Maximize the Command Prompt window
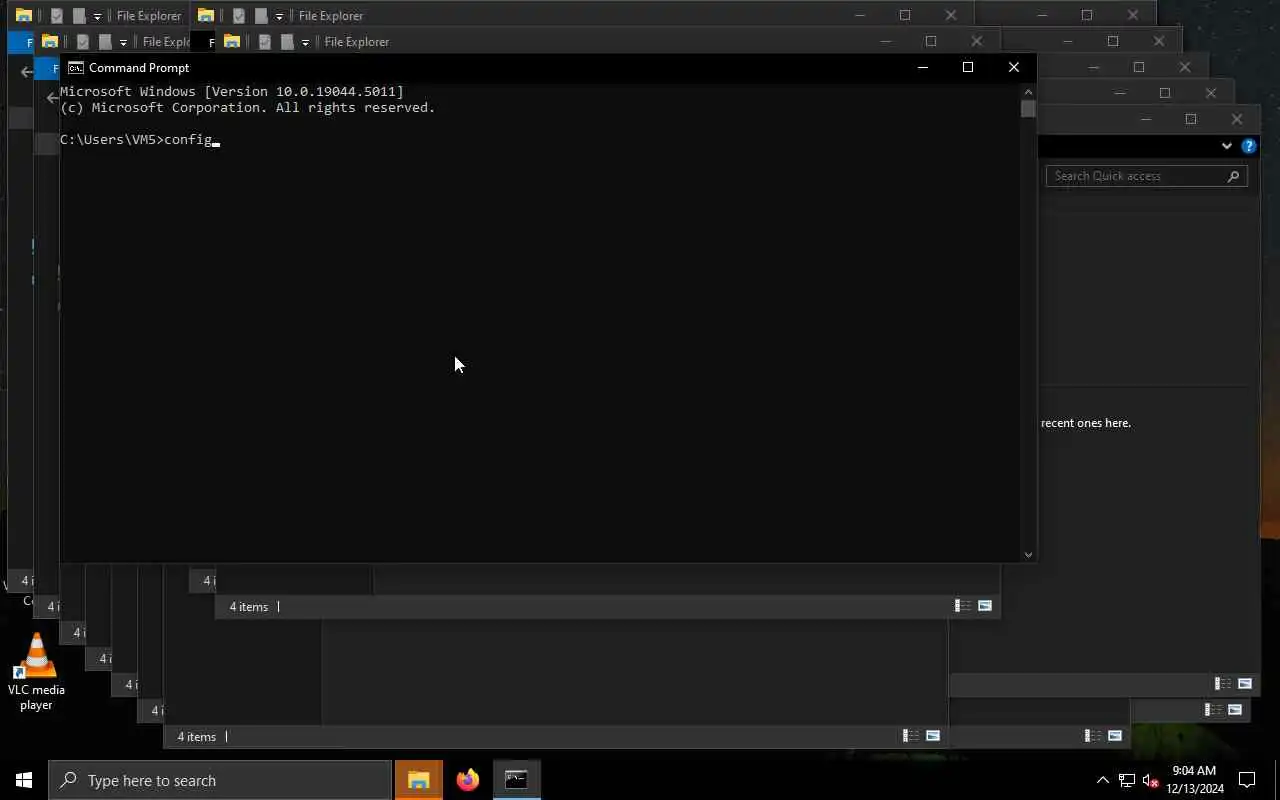This screenshot has height=800, width=1280. click(968, 67)
